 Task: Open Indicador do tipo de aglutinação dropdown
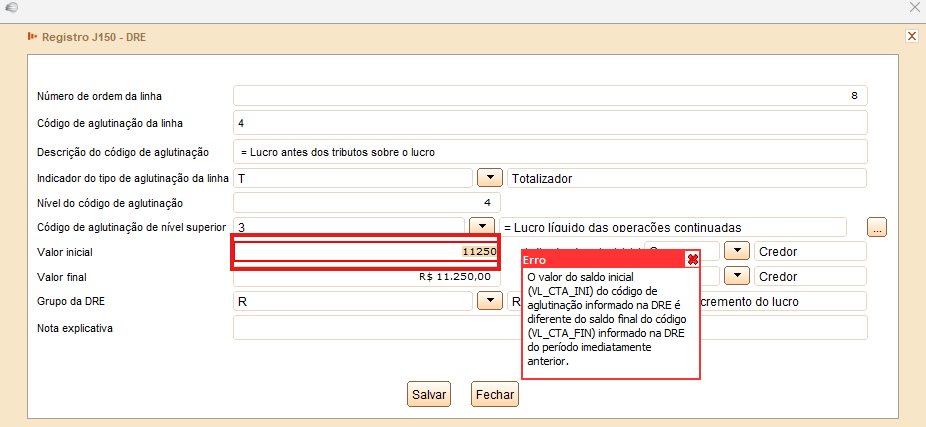pos(489,178)
